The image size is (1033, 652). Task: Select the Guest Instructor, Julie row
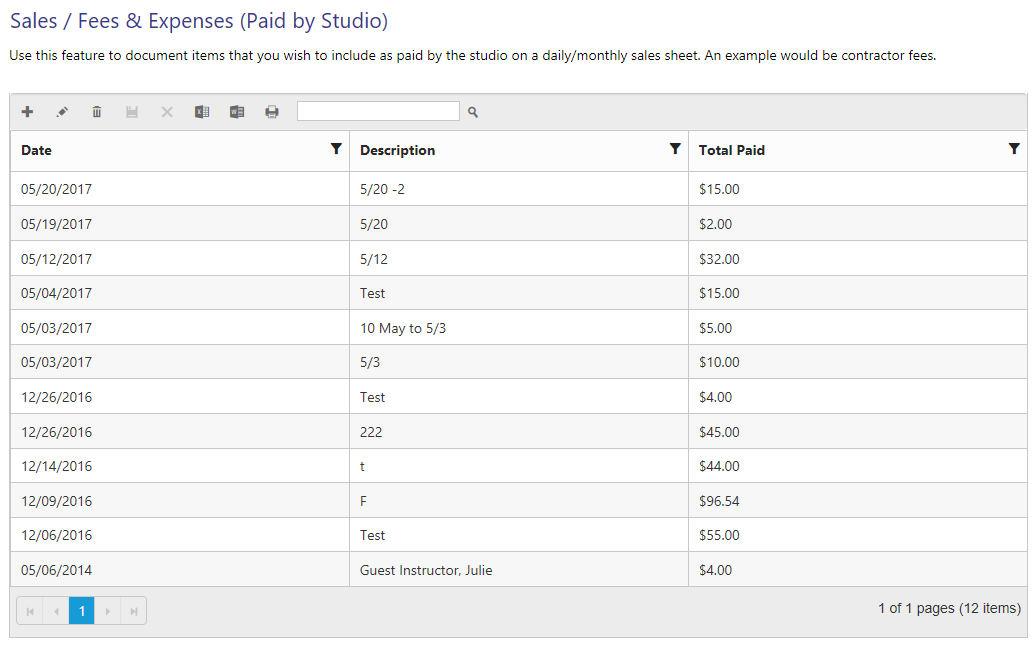(426, 570)
